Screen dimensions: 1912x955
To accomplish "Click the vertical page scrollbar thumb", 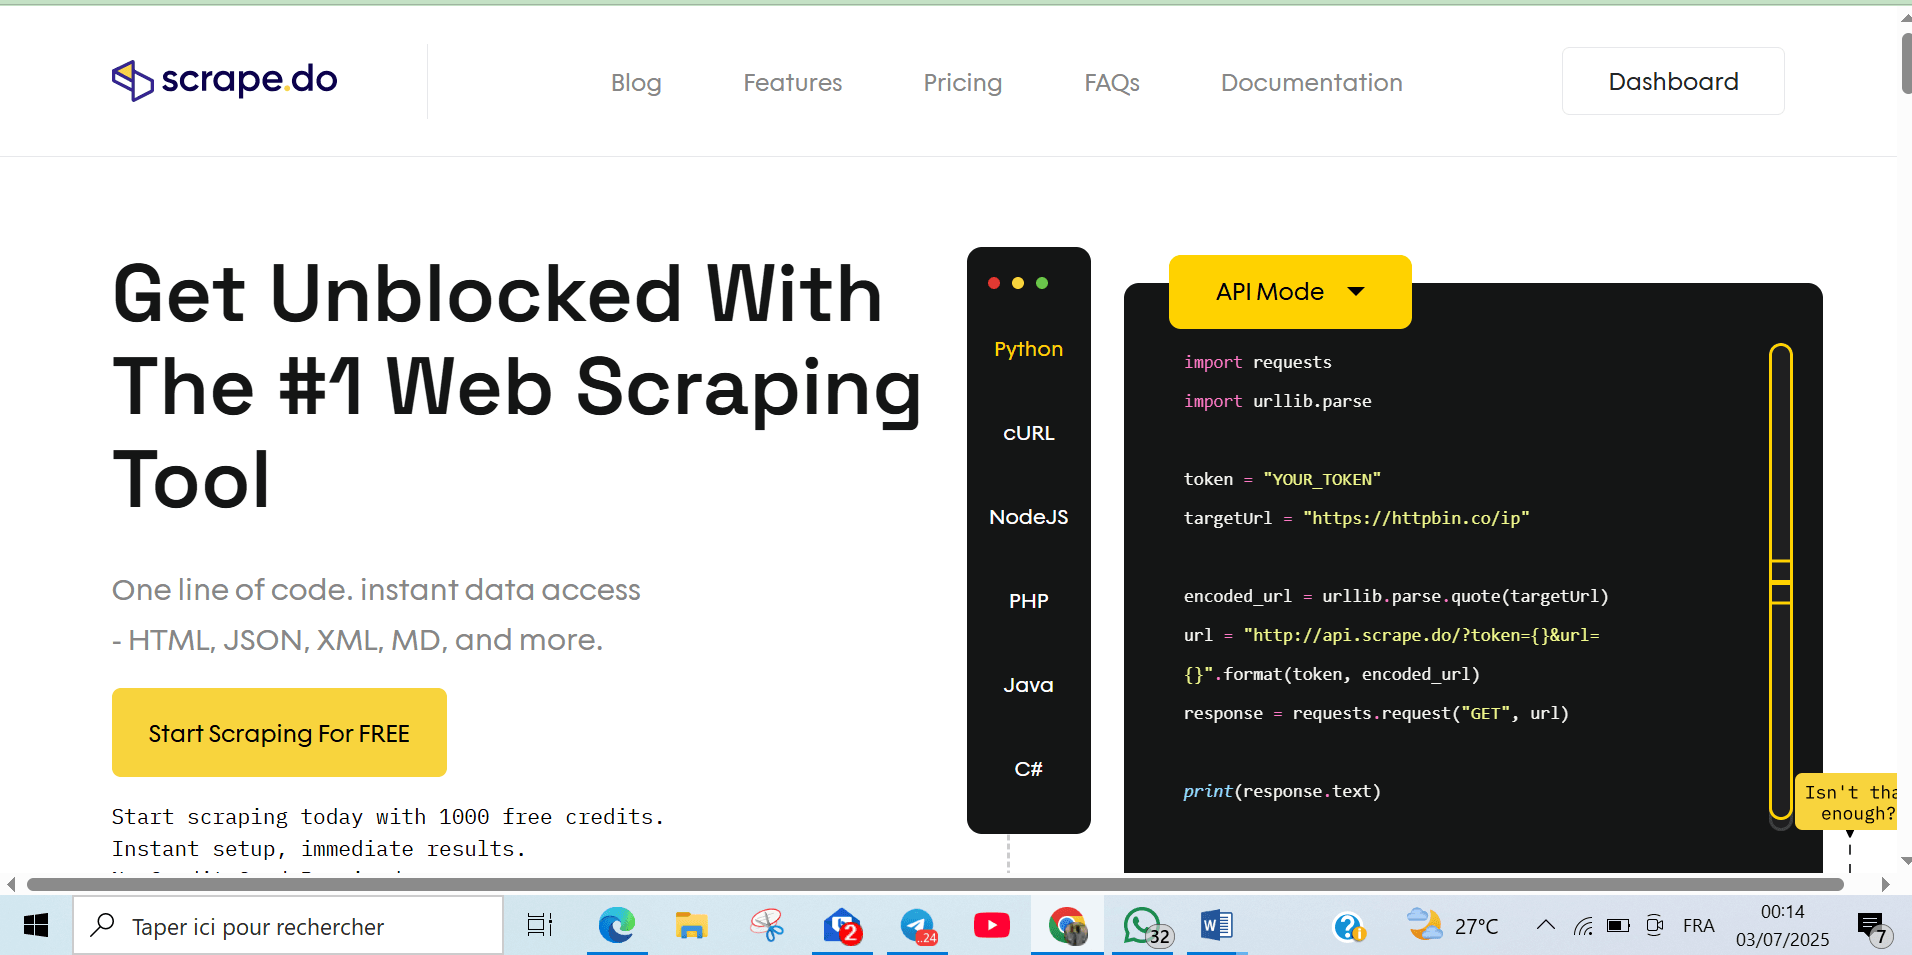I will pos(1906,64).
